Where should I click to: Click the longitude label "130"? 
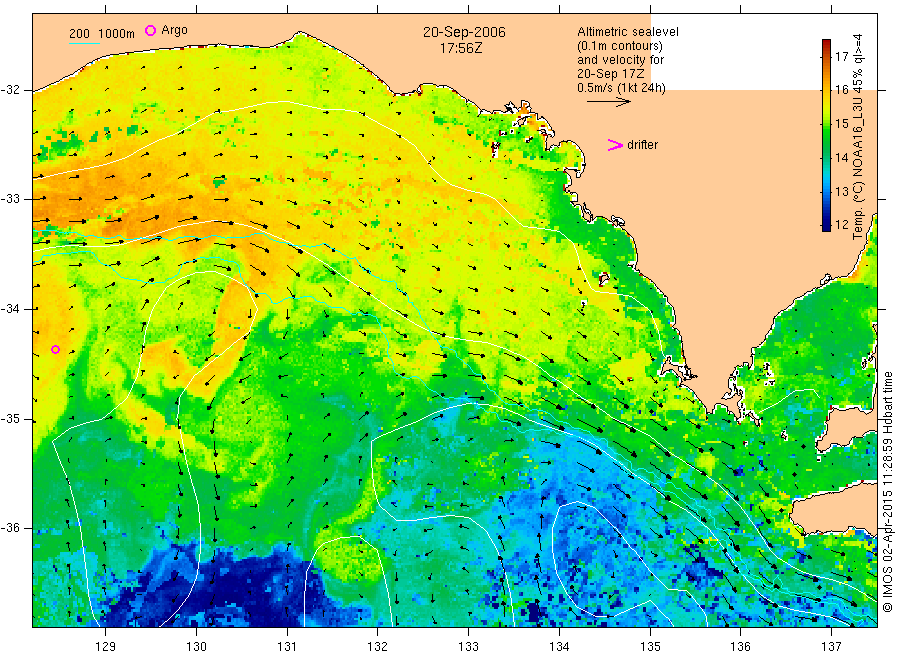coord(196,647)
